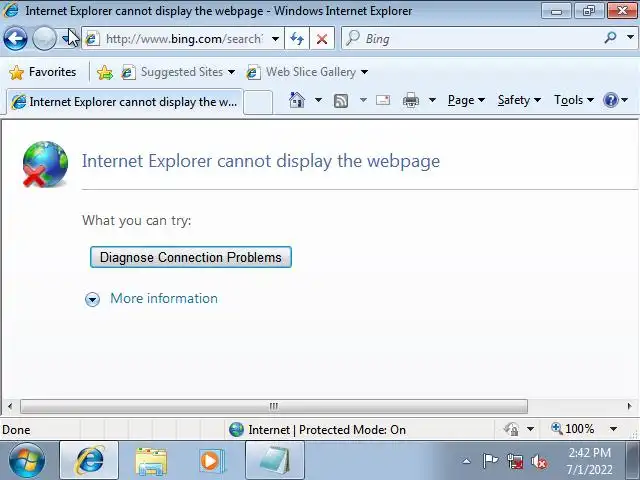
Task: Click the scroll right arrow
Action: pos(629,406)
